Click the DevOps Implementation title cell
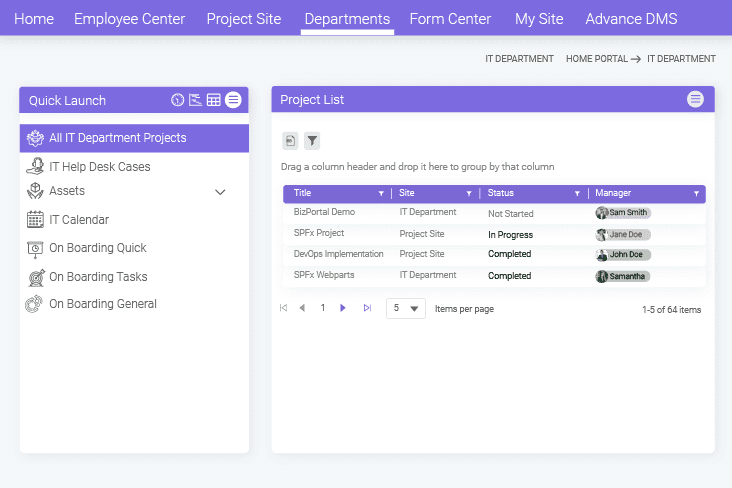This screenshot has width=732, height=488. click(338, 254)
